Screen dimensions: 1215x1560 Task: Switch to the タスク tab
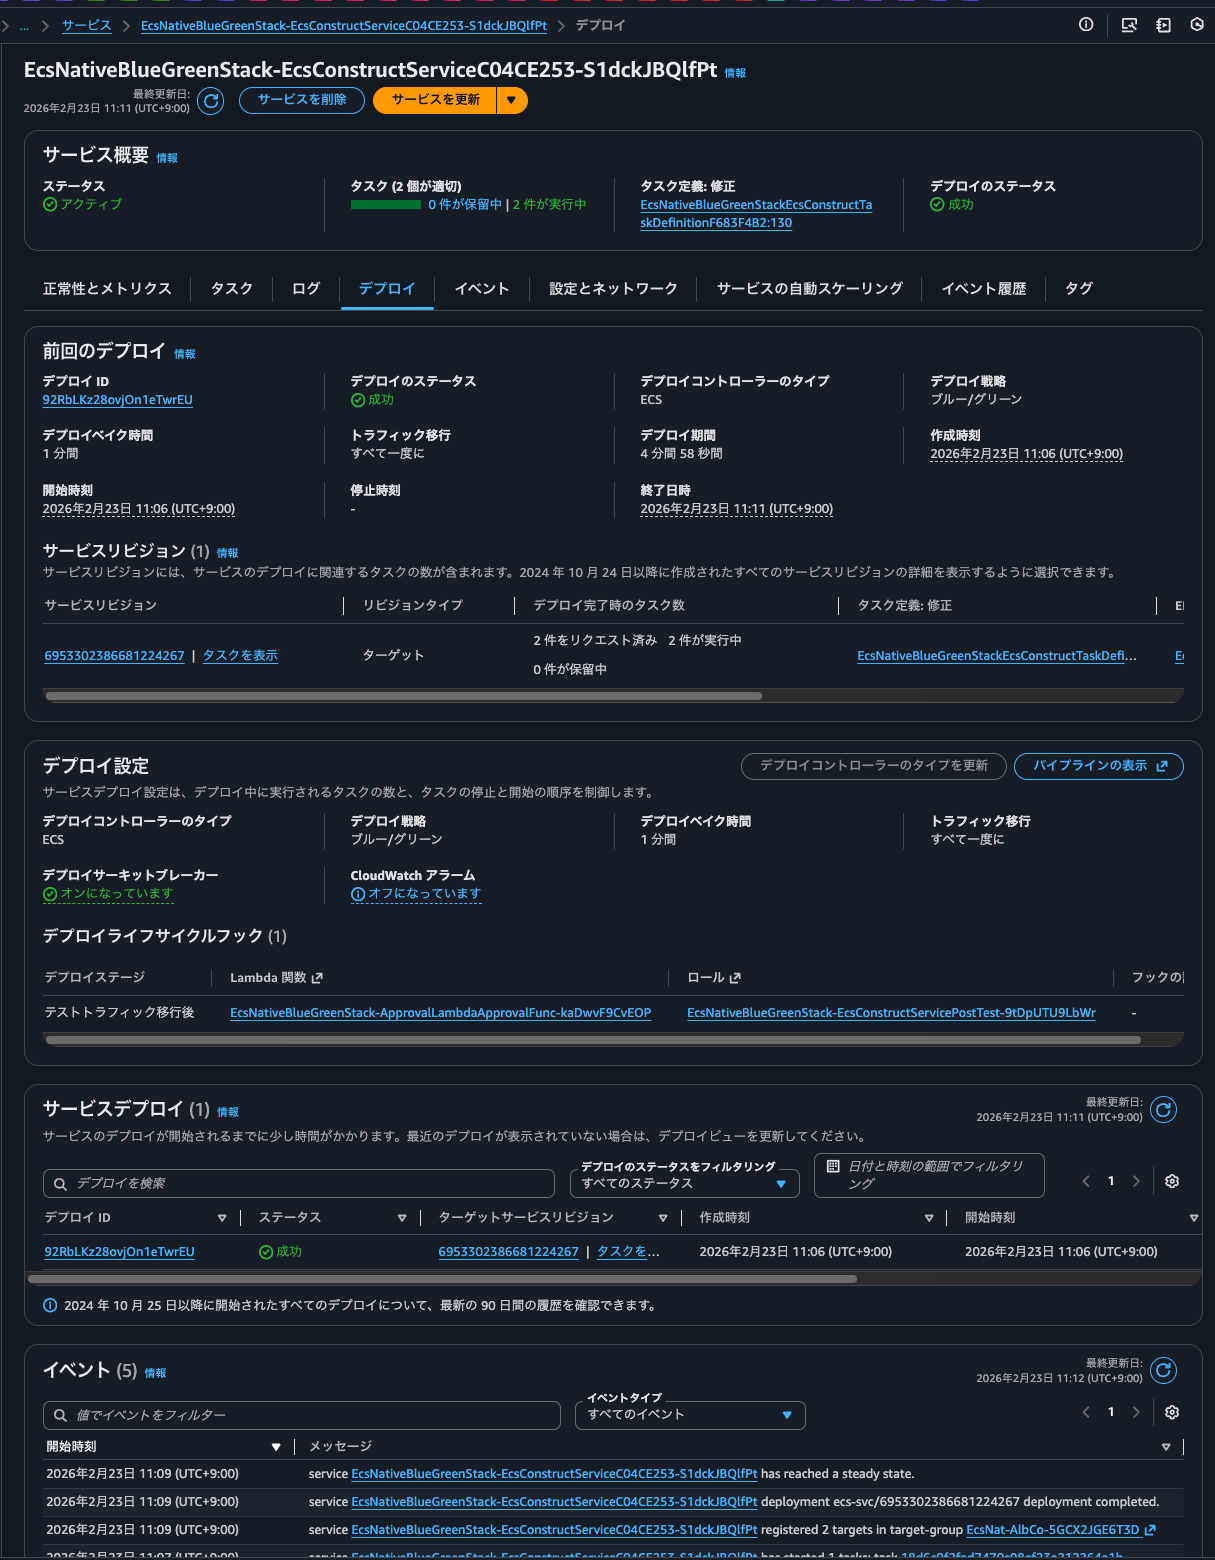[x=231, y=289]
